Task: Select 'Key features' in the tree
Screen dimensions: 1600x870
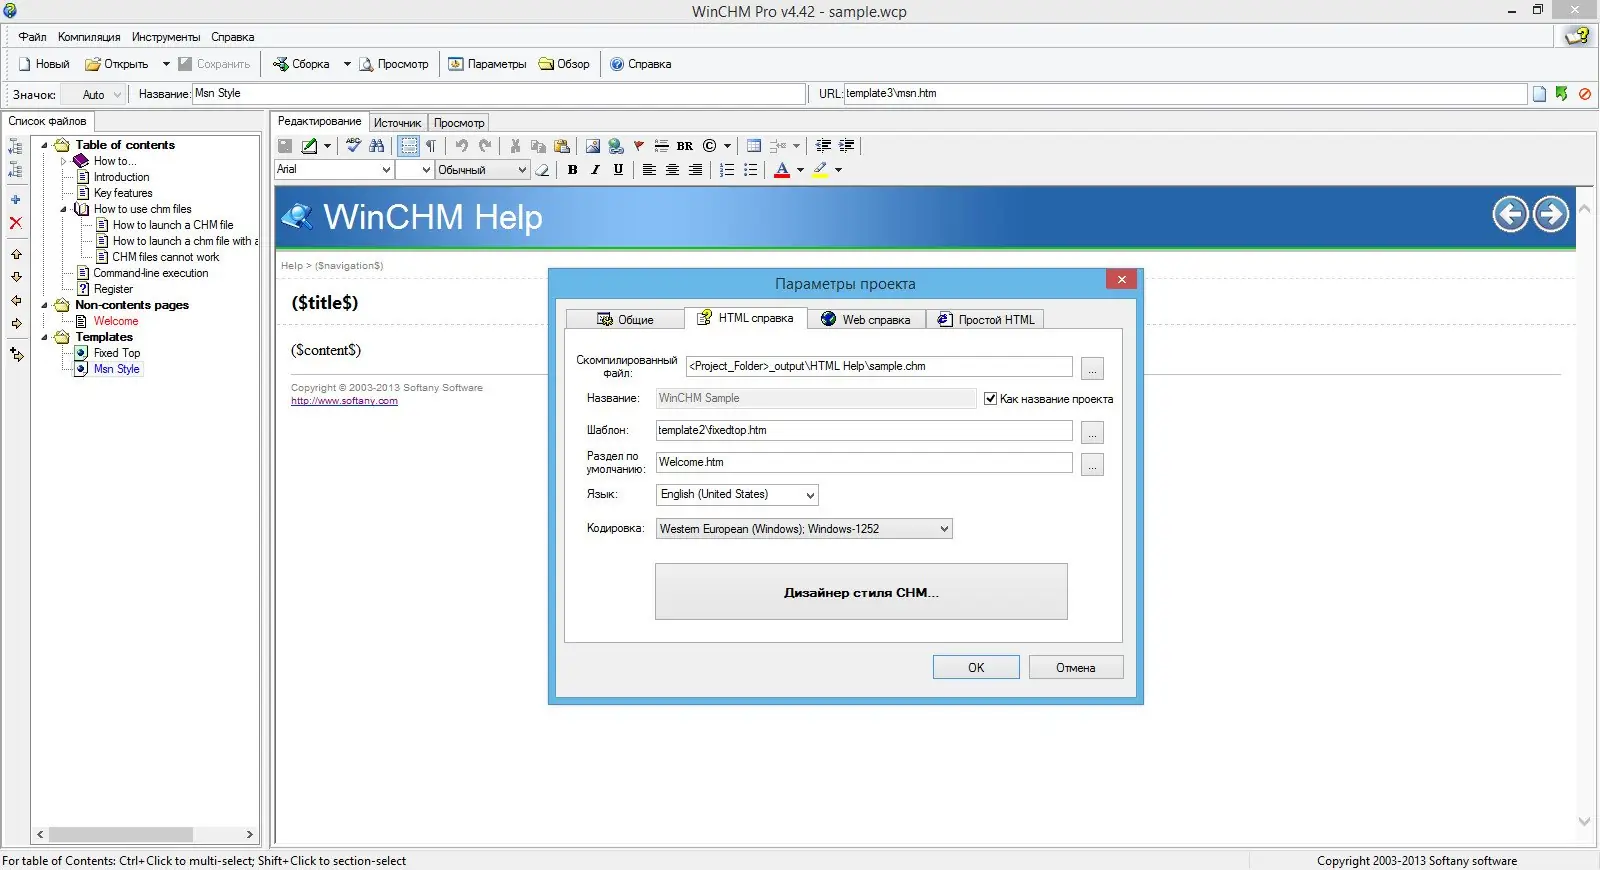Action: pos(123,193)
